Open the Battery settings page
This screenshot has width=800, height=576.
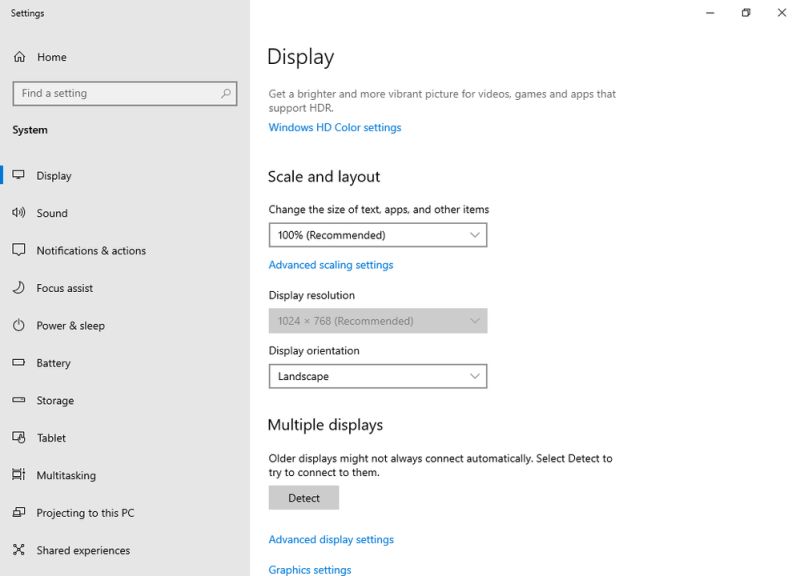click(x=56, y=363)
